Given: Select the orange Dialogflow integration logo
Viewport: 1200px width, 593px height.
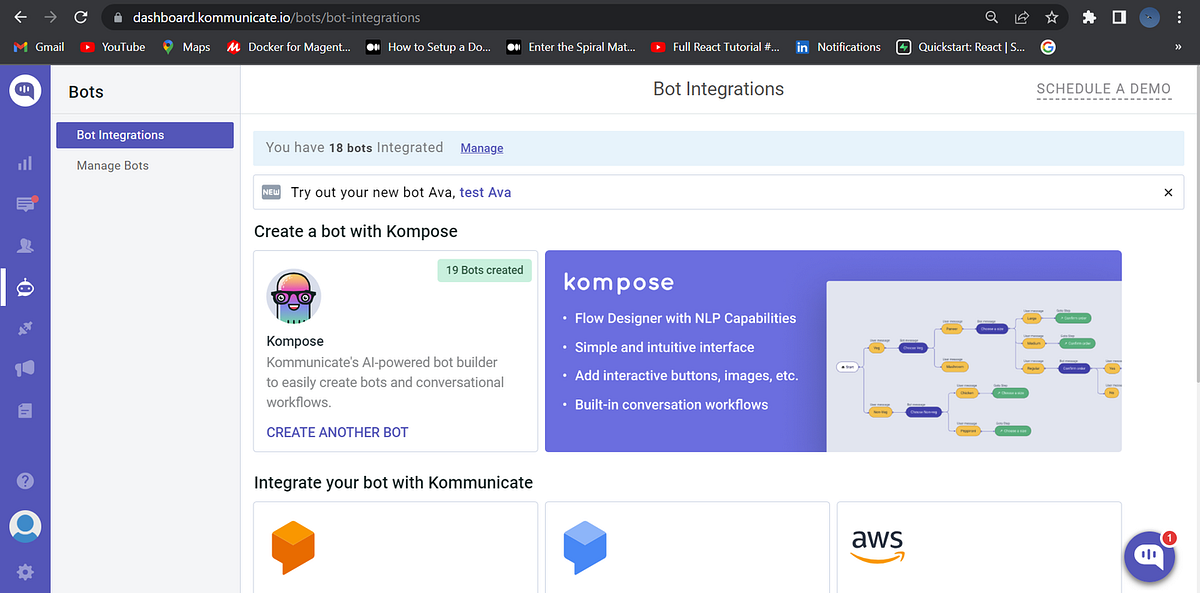Looking at the screenshot, I should [x=294, y=547].
